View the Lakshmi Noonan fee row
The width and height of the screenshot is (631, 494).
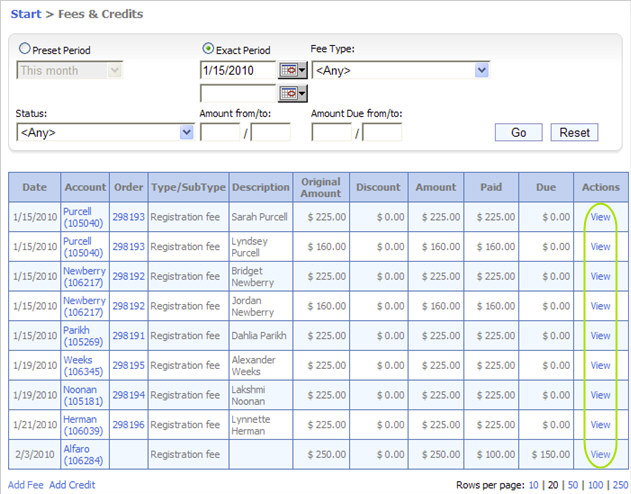coord(600,395)
